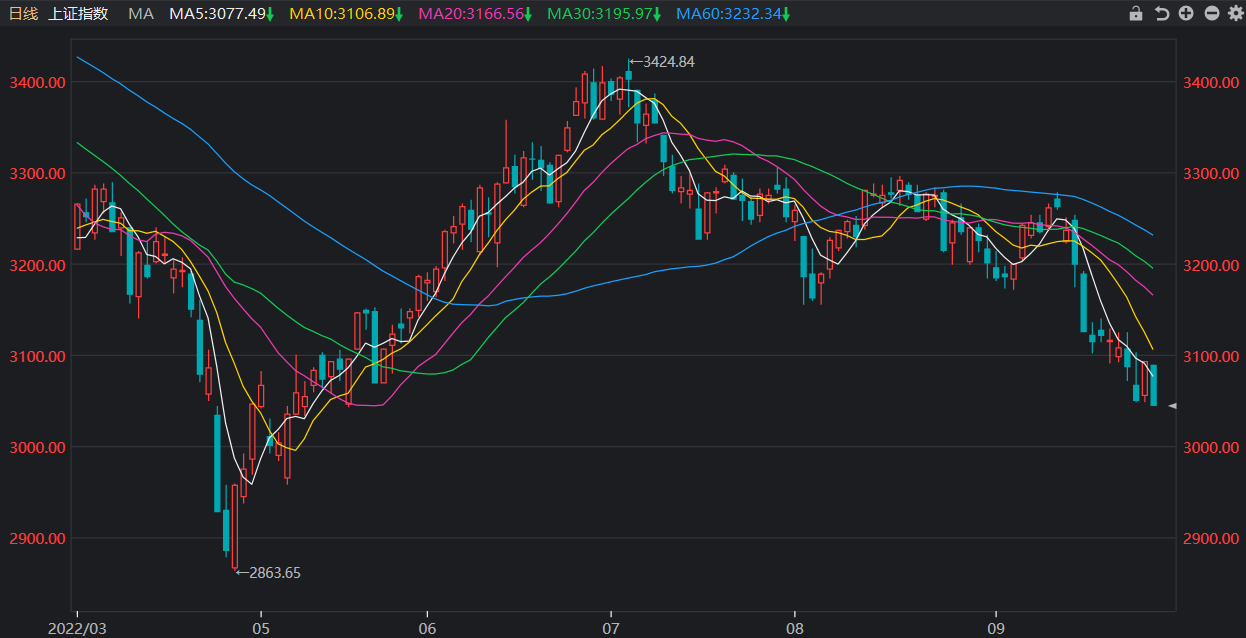Click the 日线 daily period label
Screen dimensions: 1246x638
pos(23,14)
